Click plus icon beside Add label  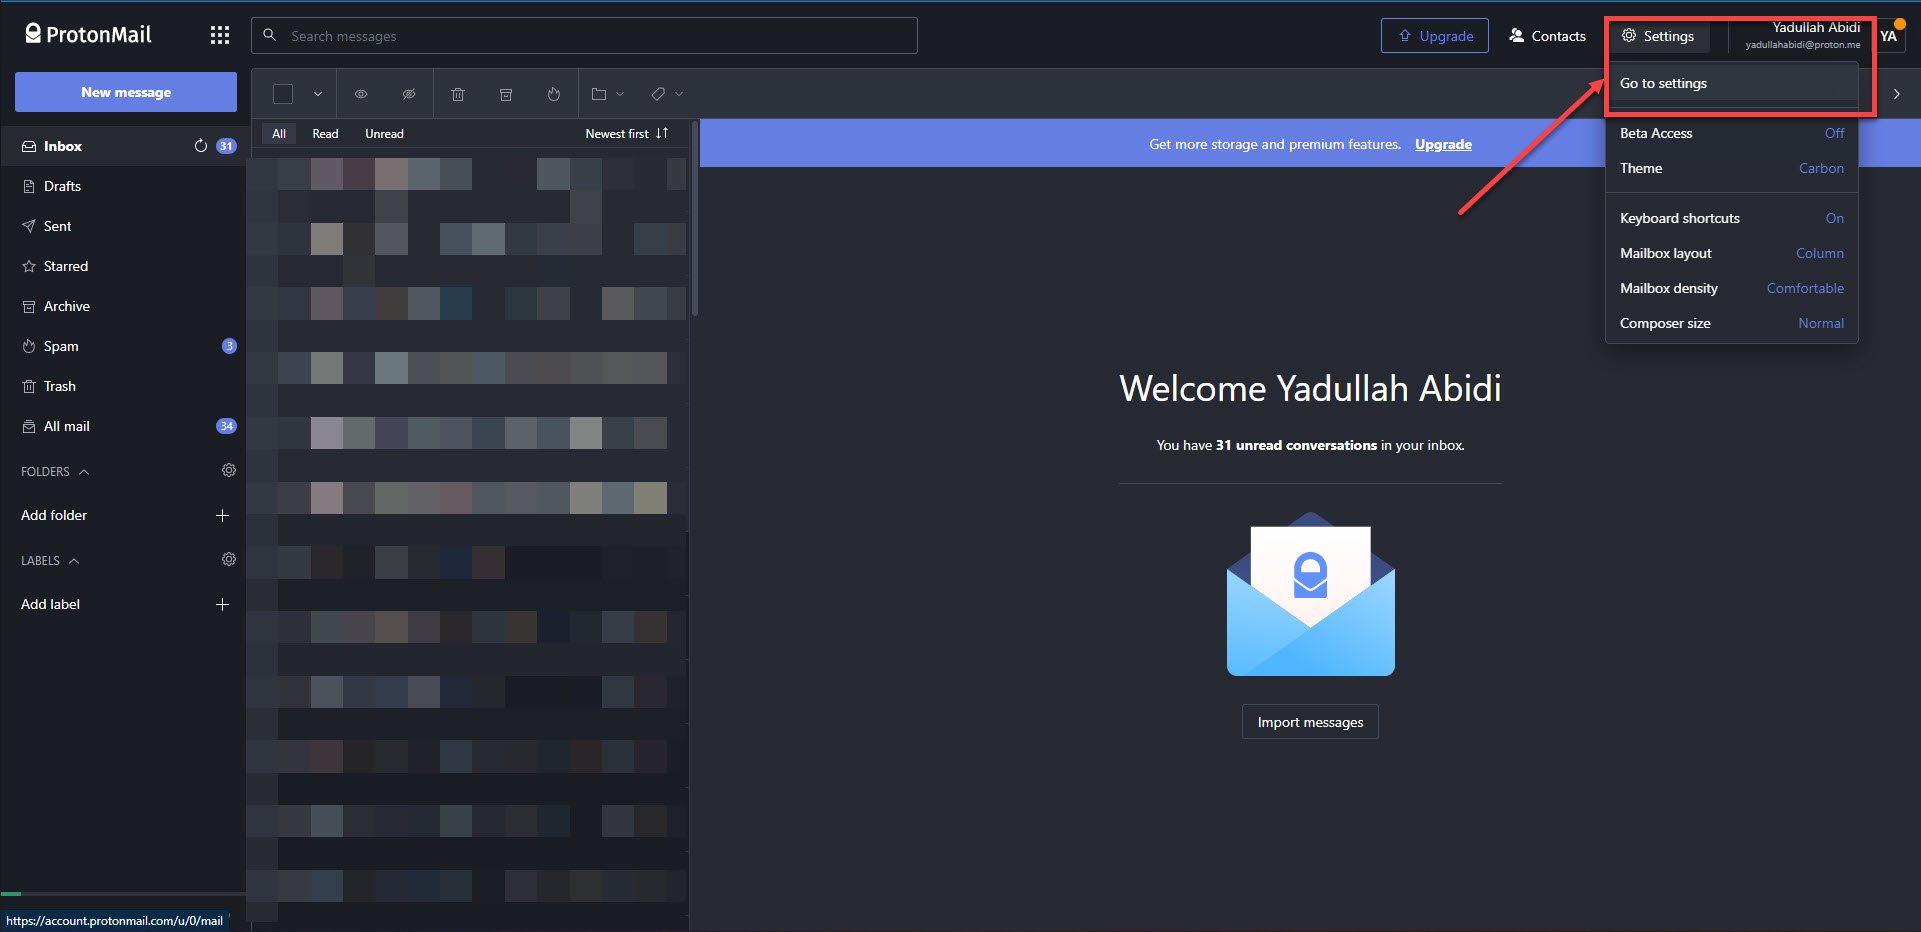click(222, 604)
